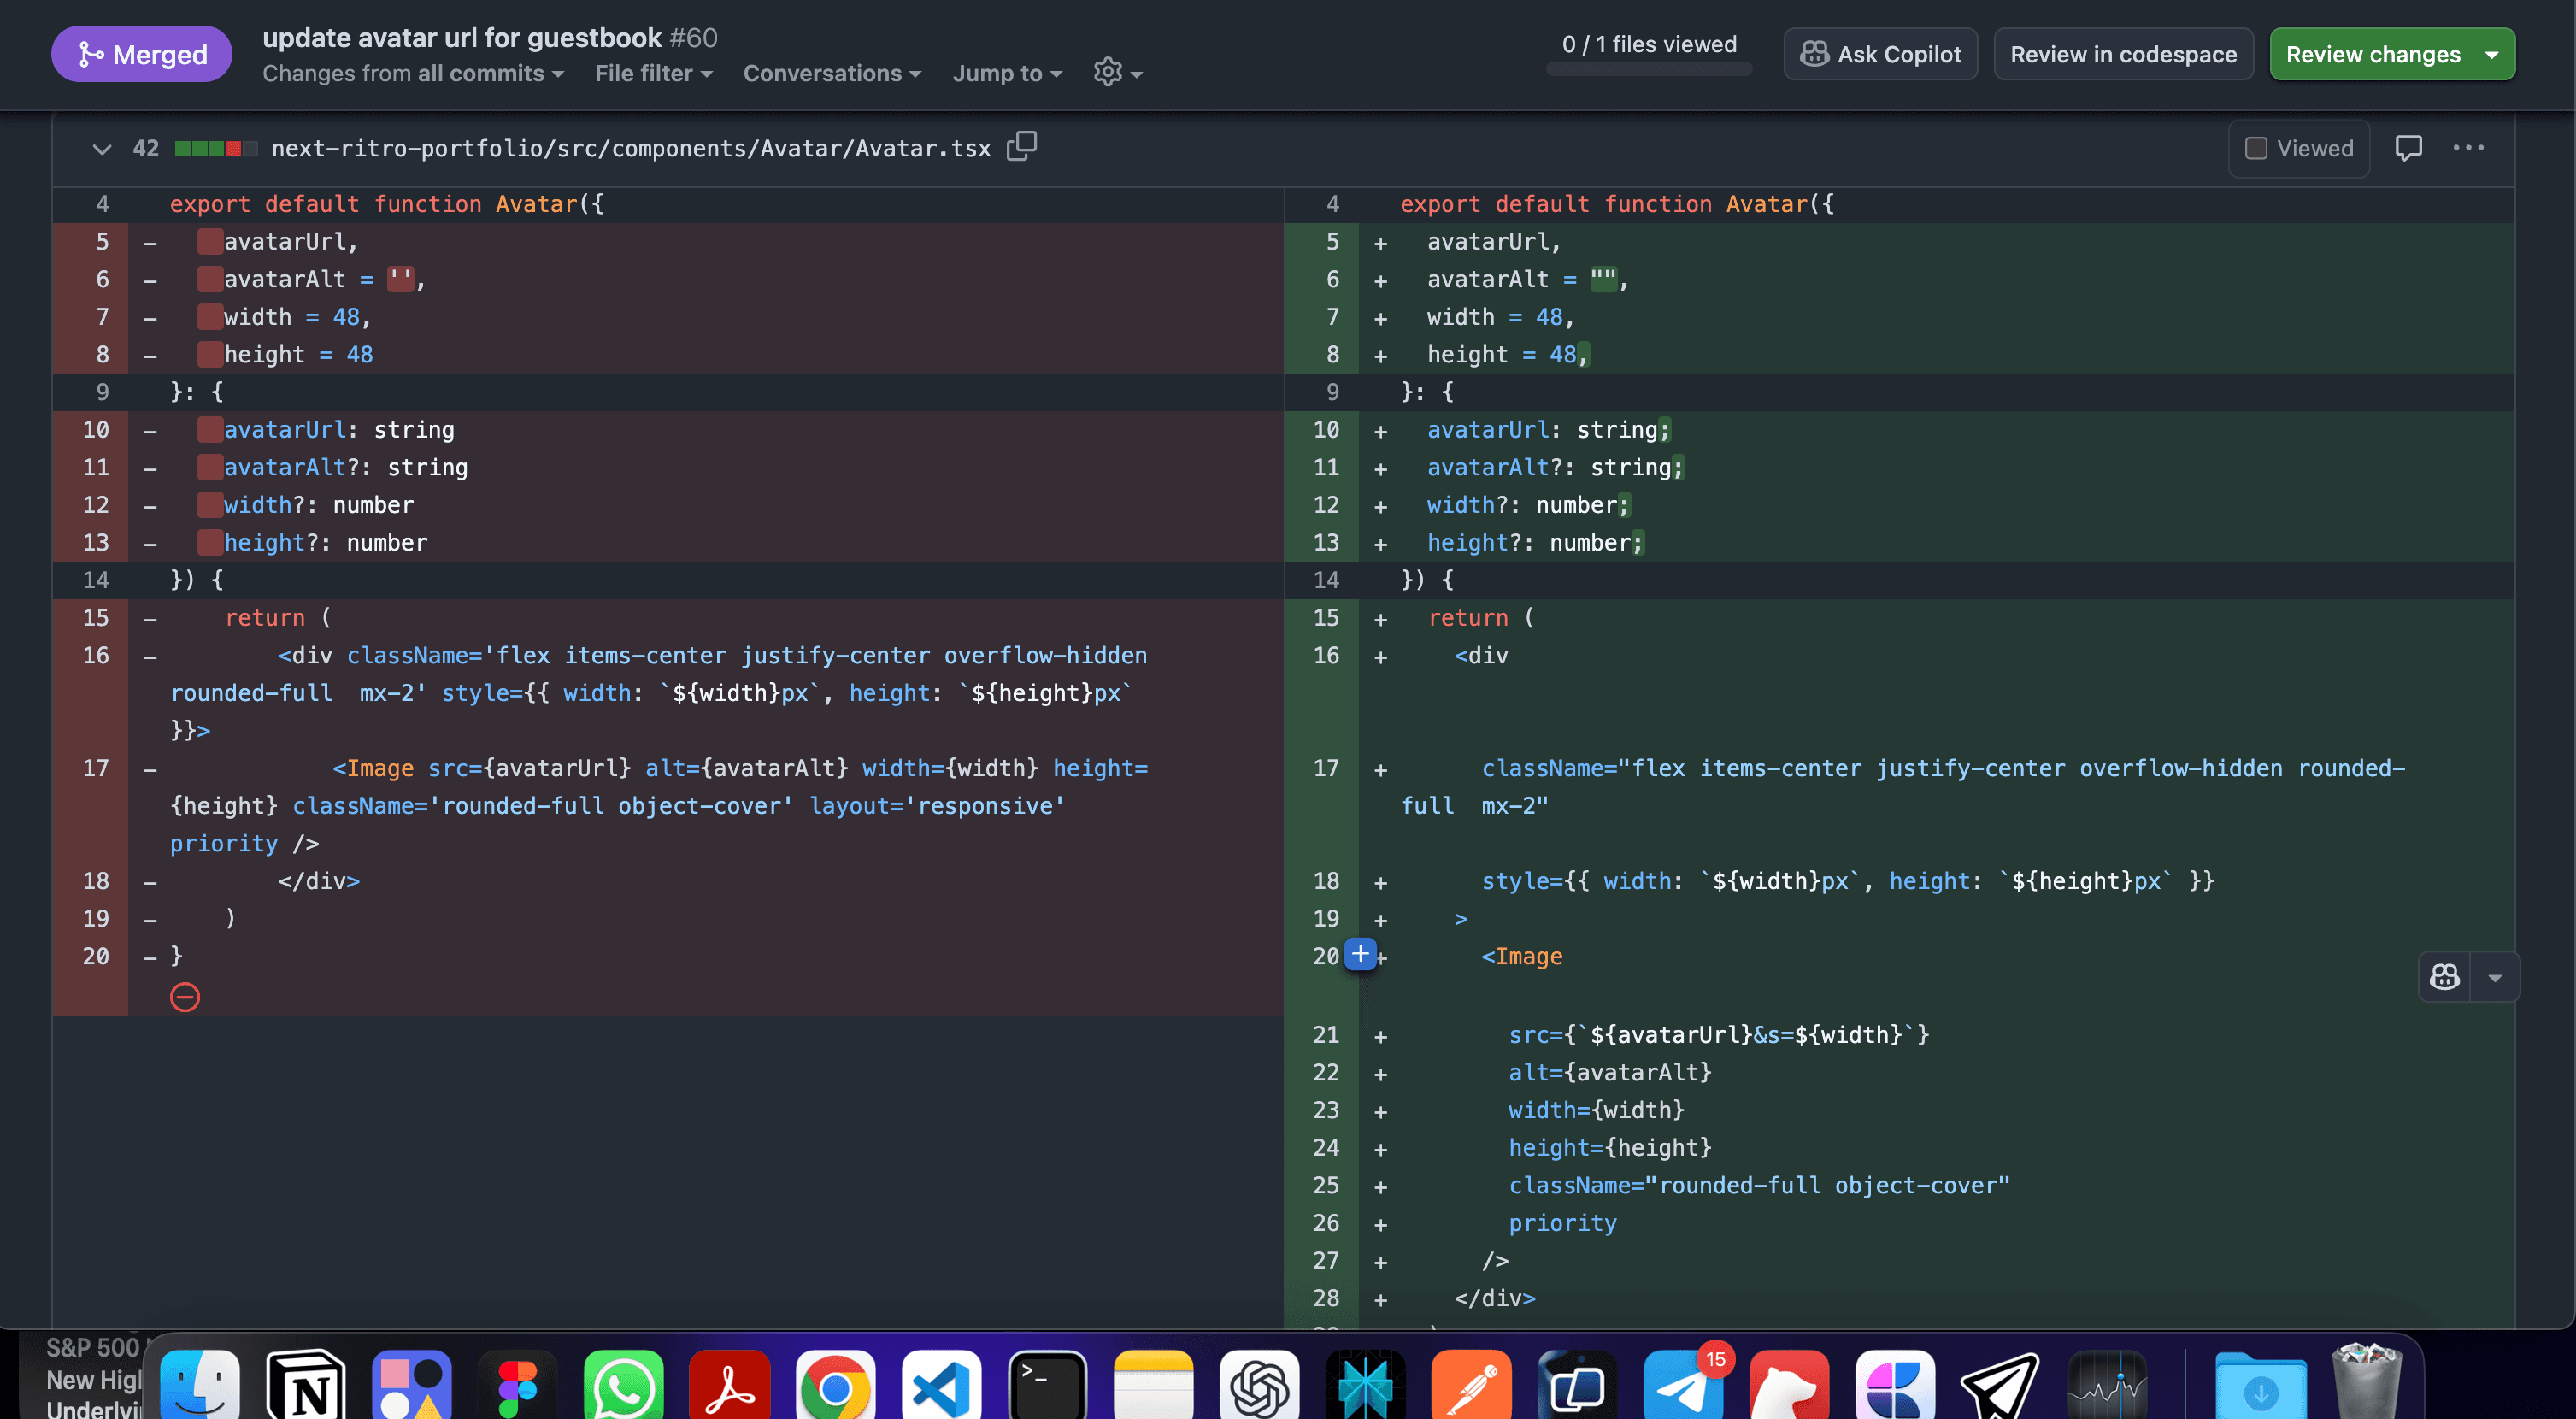Click the files viewed progress bar
Viewport: 2576px width, 1419px height.
click(x=1648, y=69)
